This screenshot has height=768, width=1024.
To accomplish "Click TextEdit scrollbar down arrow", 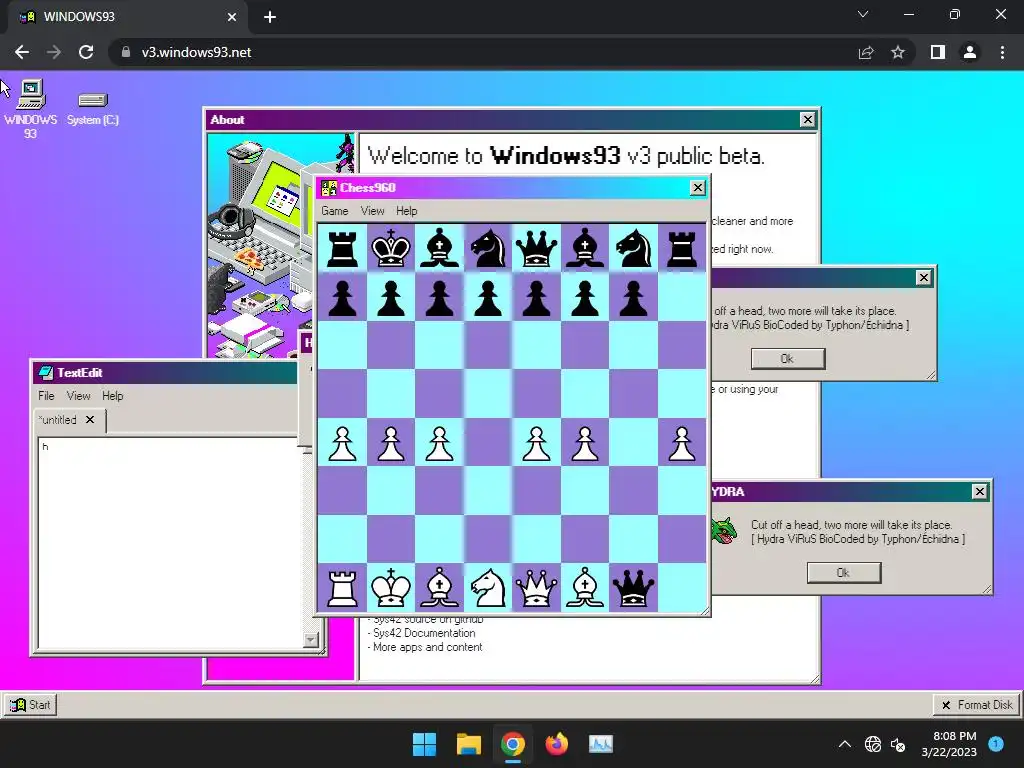I will (x=311, y=640).
